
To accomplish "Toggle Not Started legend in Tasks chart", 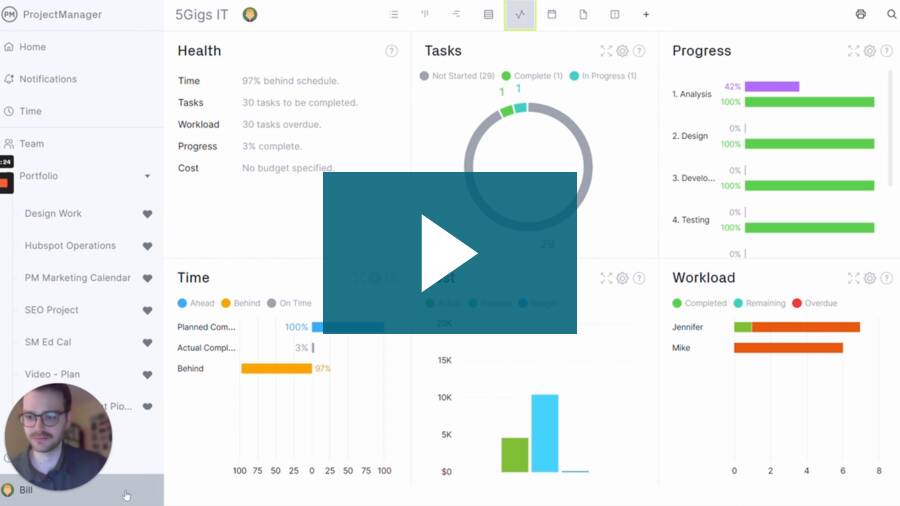I will click(457, 76).
